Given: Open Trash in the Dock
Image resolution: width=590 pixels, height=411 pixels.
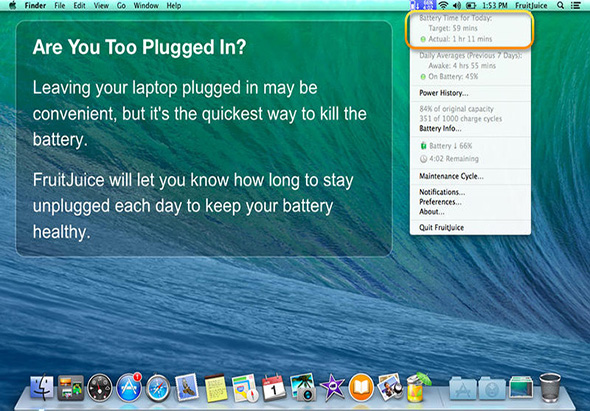Looking at the screenshot, I should click(x=550, y=388).
